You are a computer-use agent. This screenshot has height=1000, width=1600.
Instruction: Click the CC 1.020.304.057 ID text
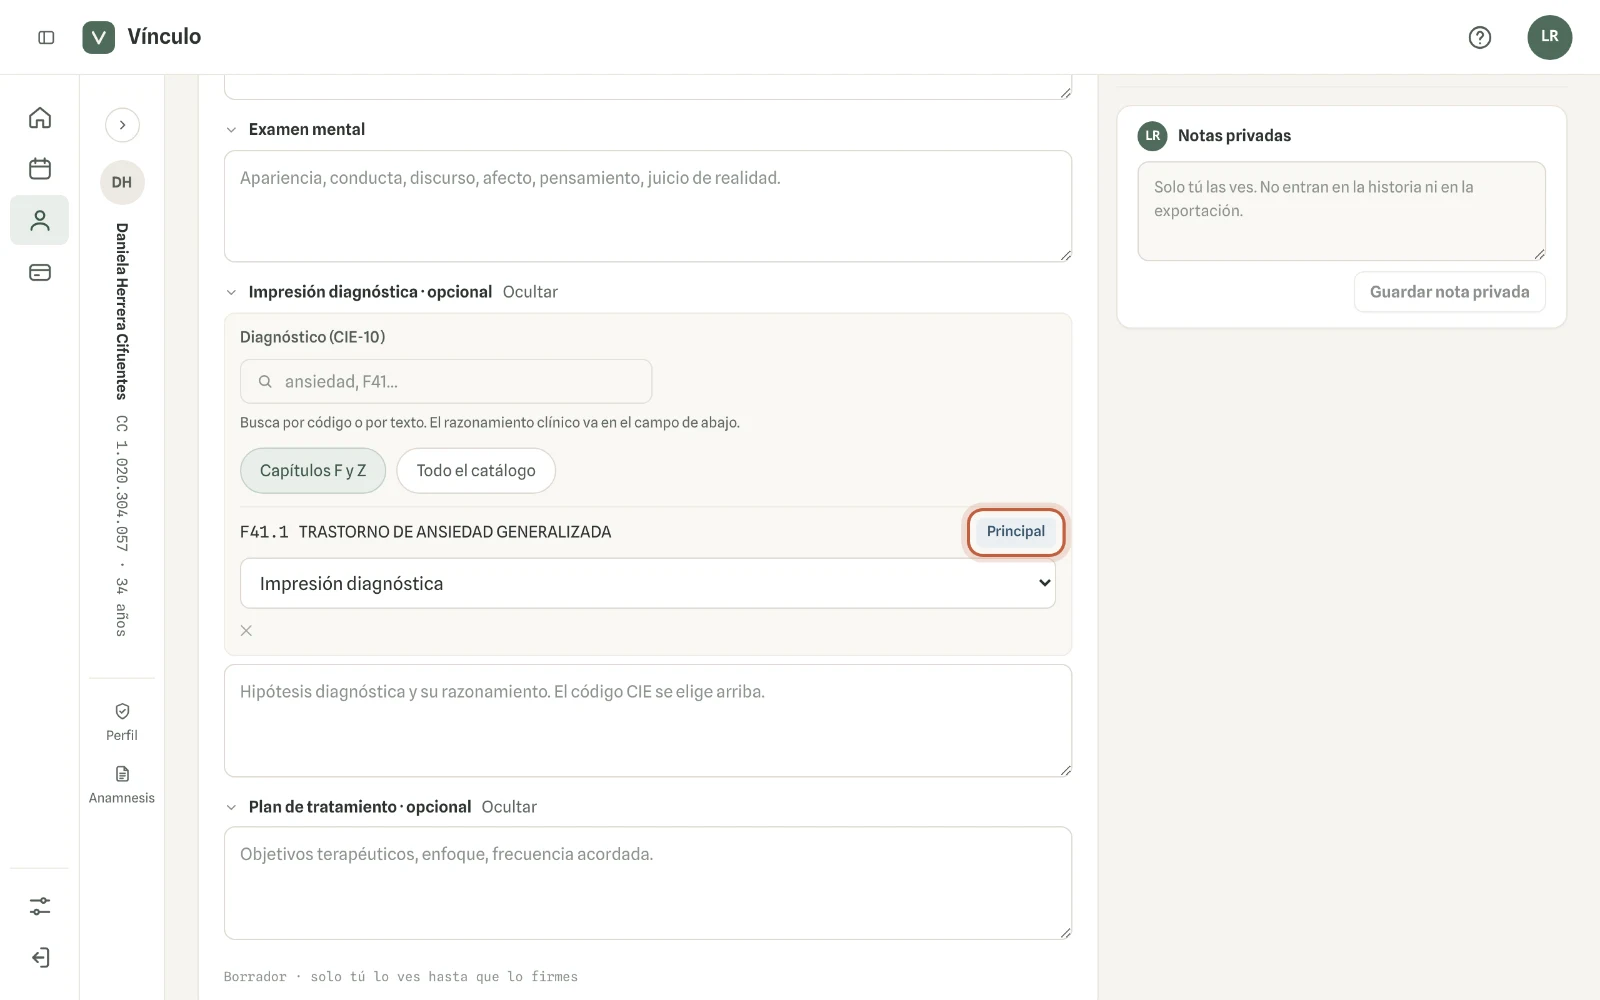(x=122, y=483)
